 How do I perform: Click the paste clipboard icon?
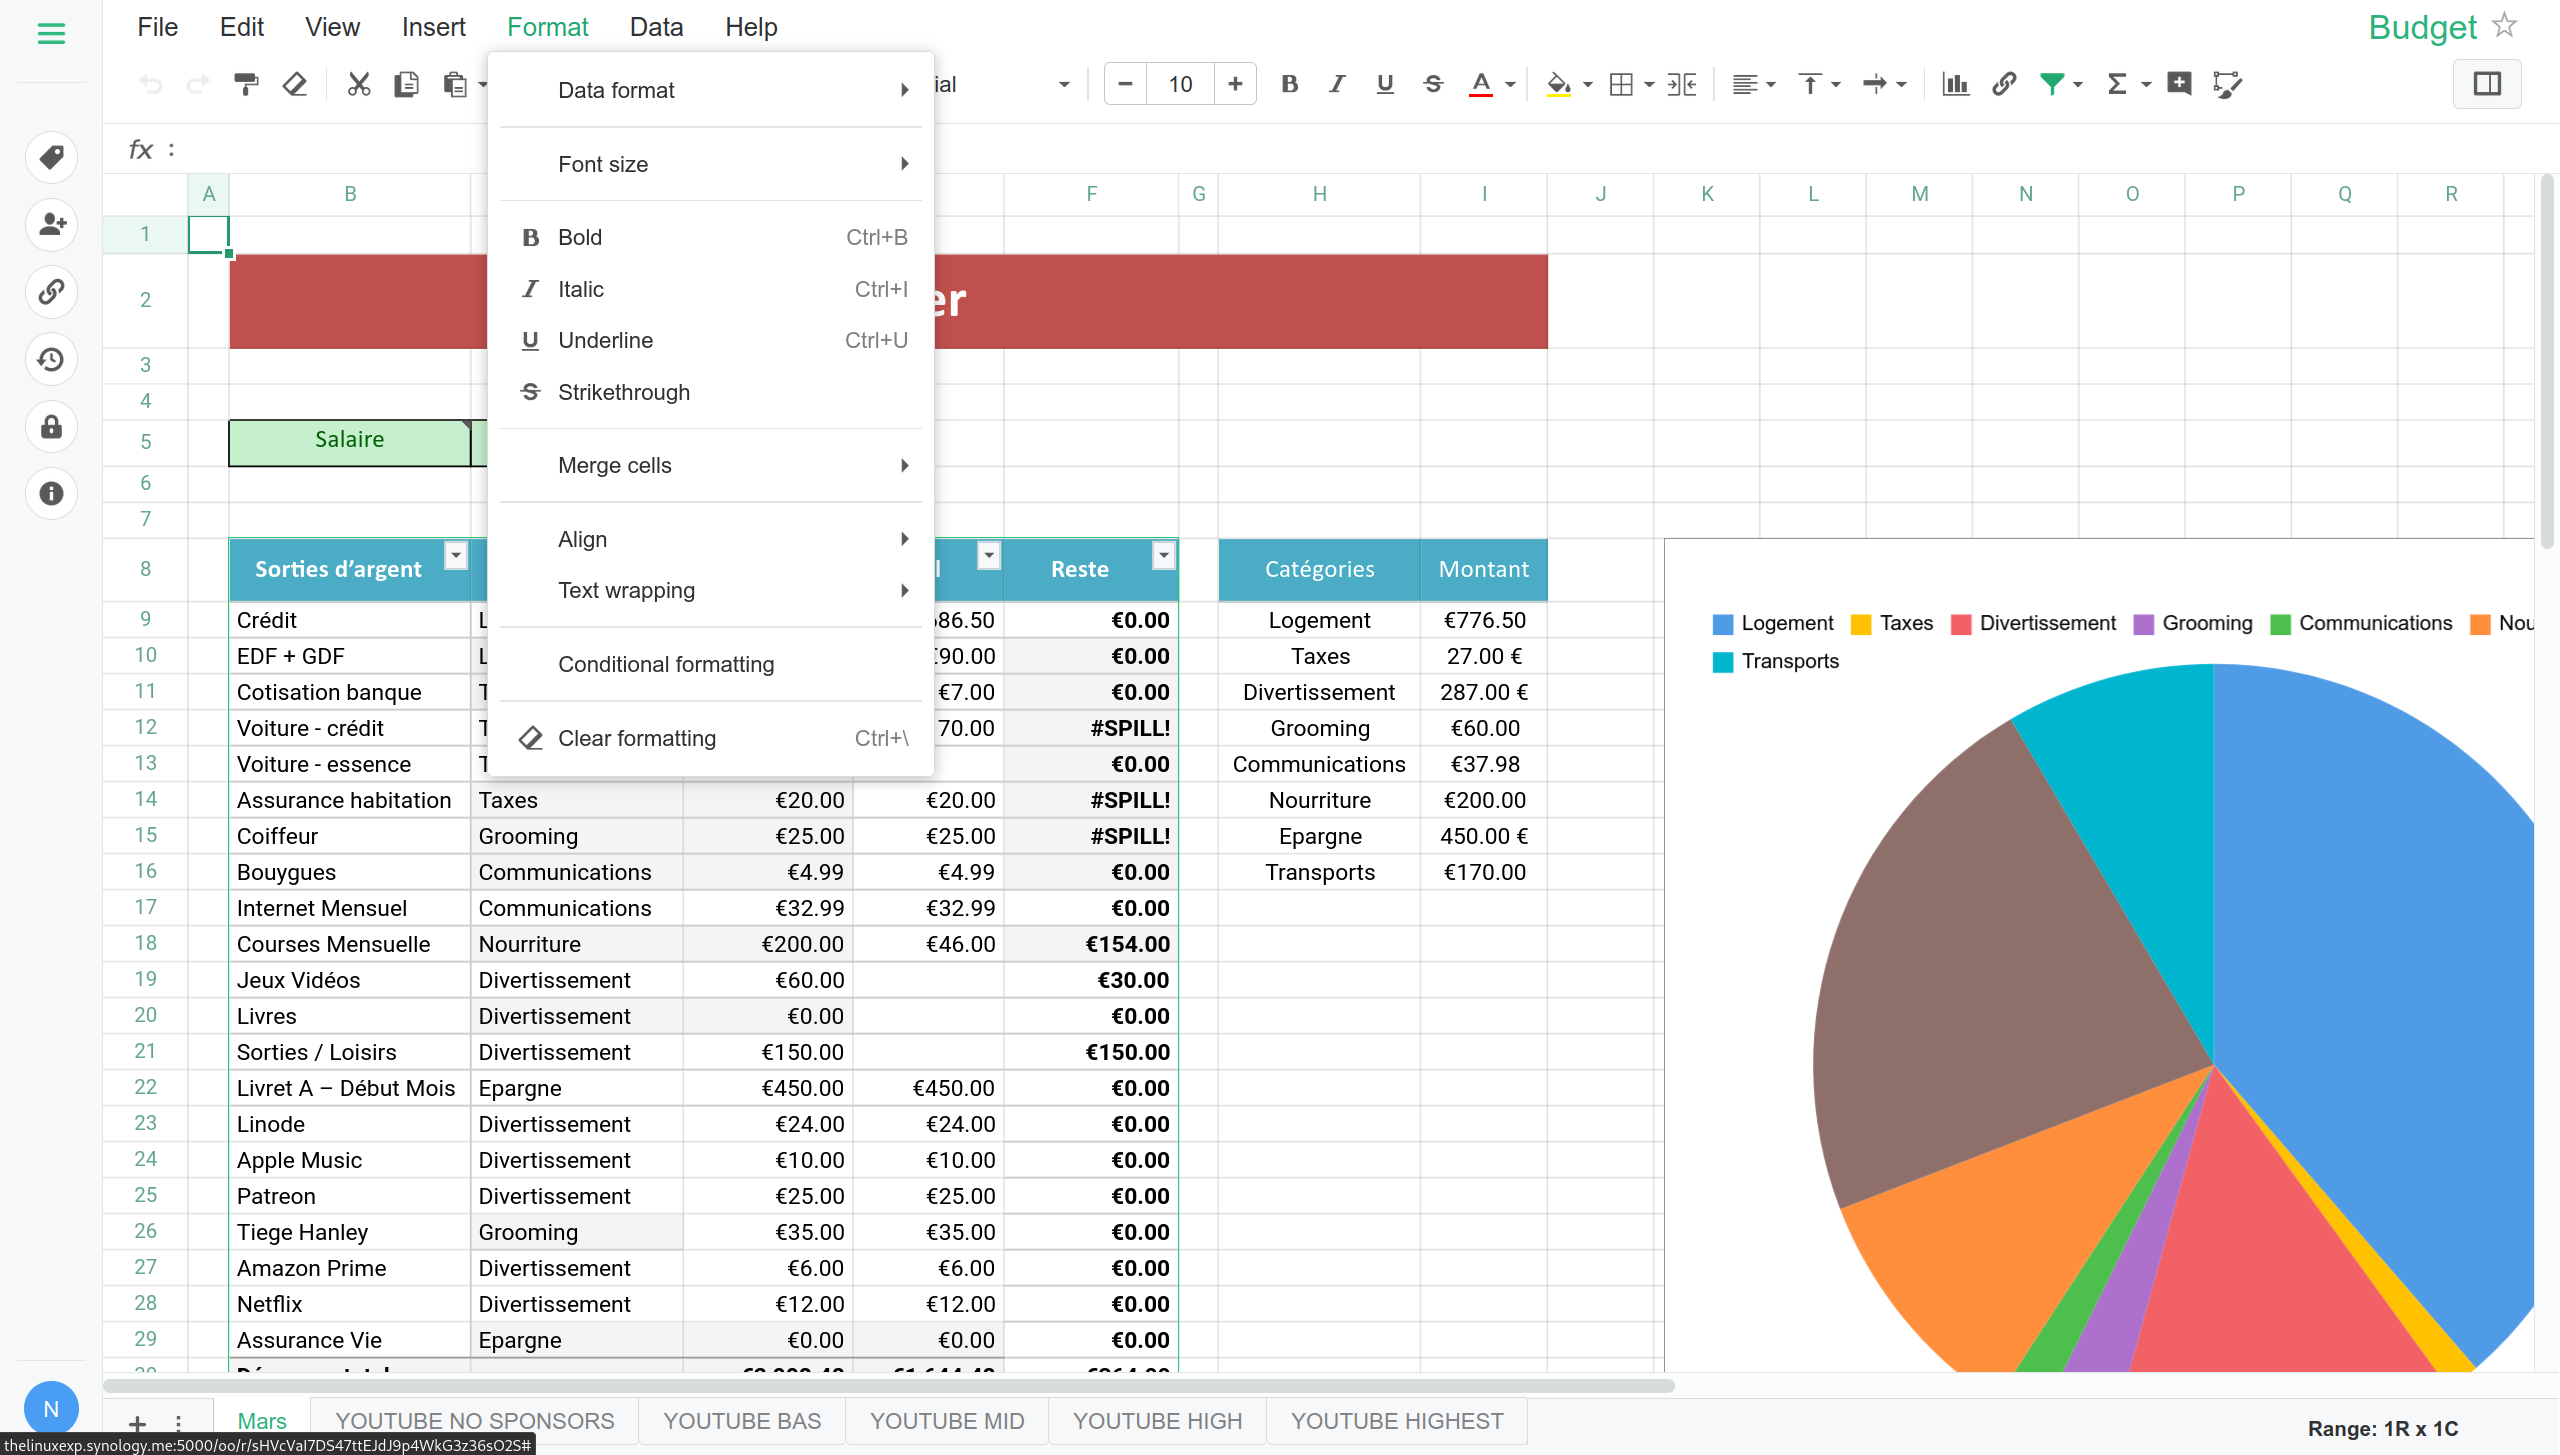click(x=455, y=85)
